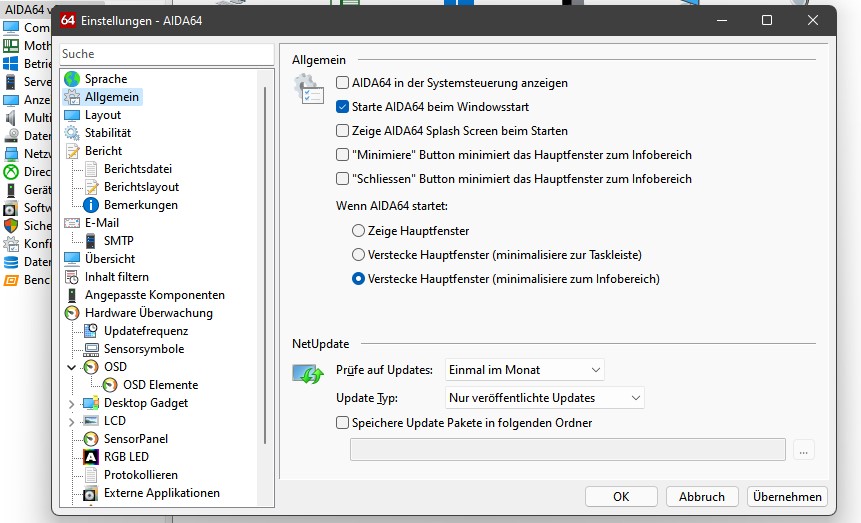The image size is (861, 523).
Task: Open Stabilität settings page
Action: tap(108, 133)
